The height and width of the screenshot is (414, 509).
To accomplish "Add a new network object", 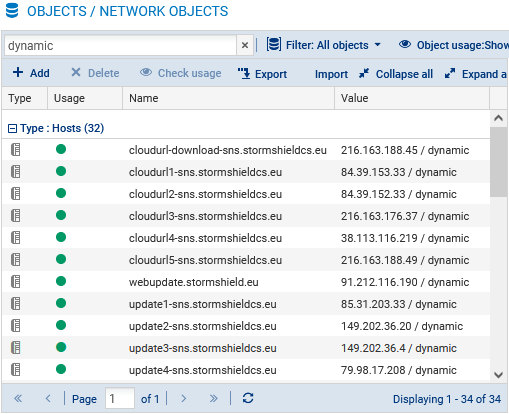I will pyautogui.click(x=31, y=73).
